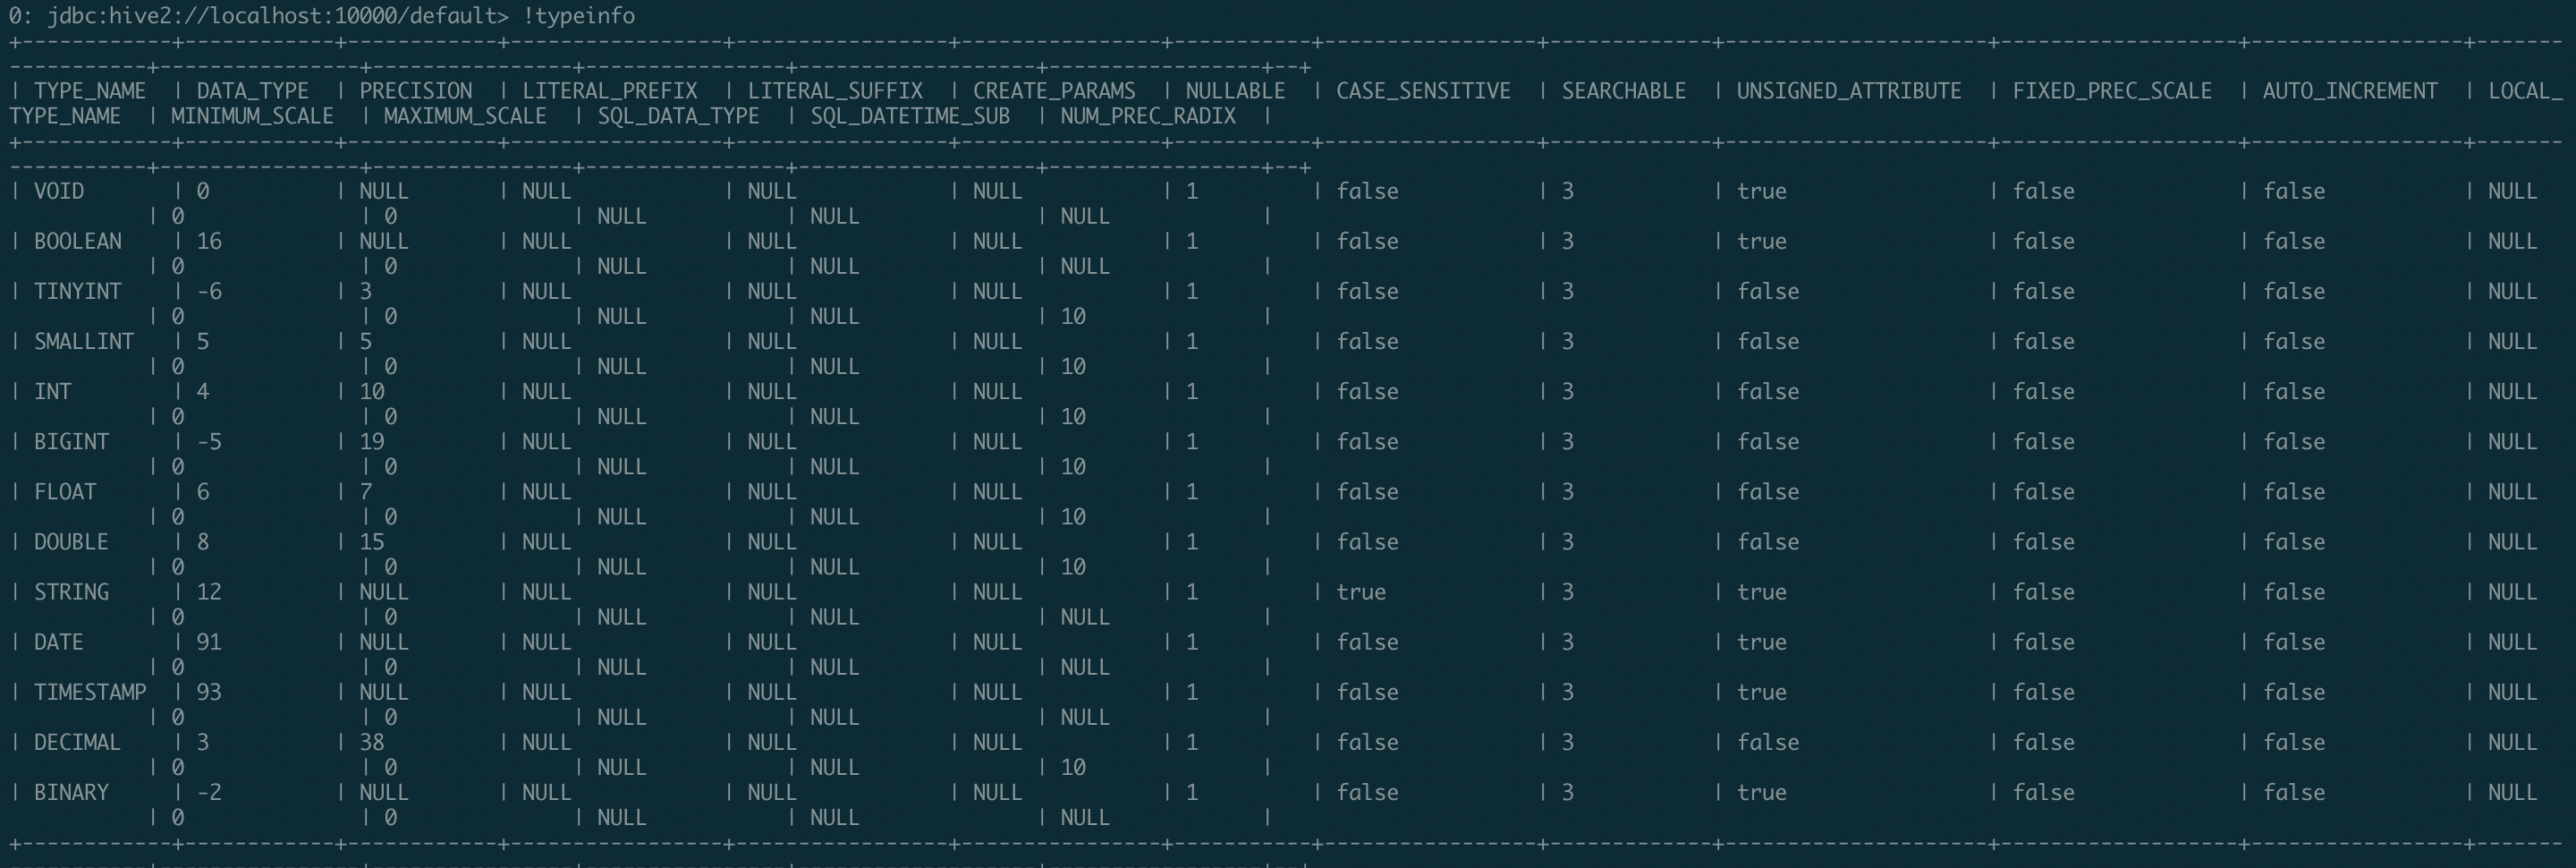Image resolution: width=2576 pixels, height=868 pixels.
Task: Click DOUBLE's radix value 10
Action: (1073, 566)
